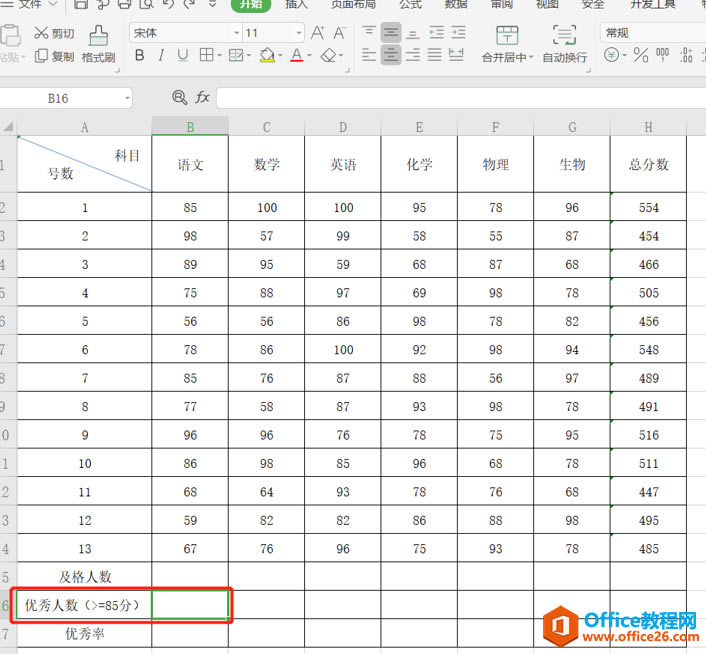
Task: Click Auto Wrap (自动换行) button
Action: tap(565, 45)
